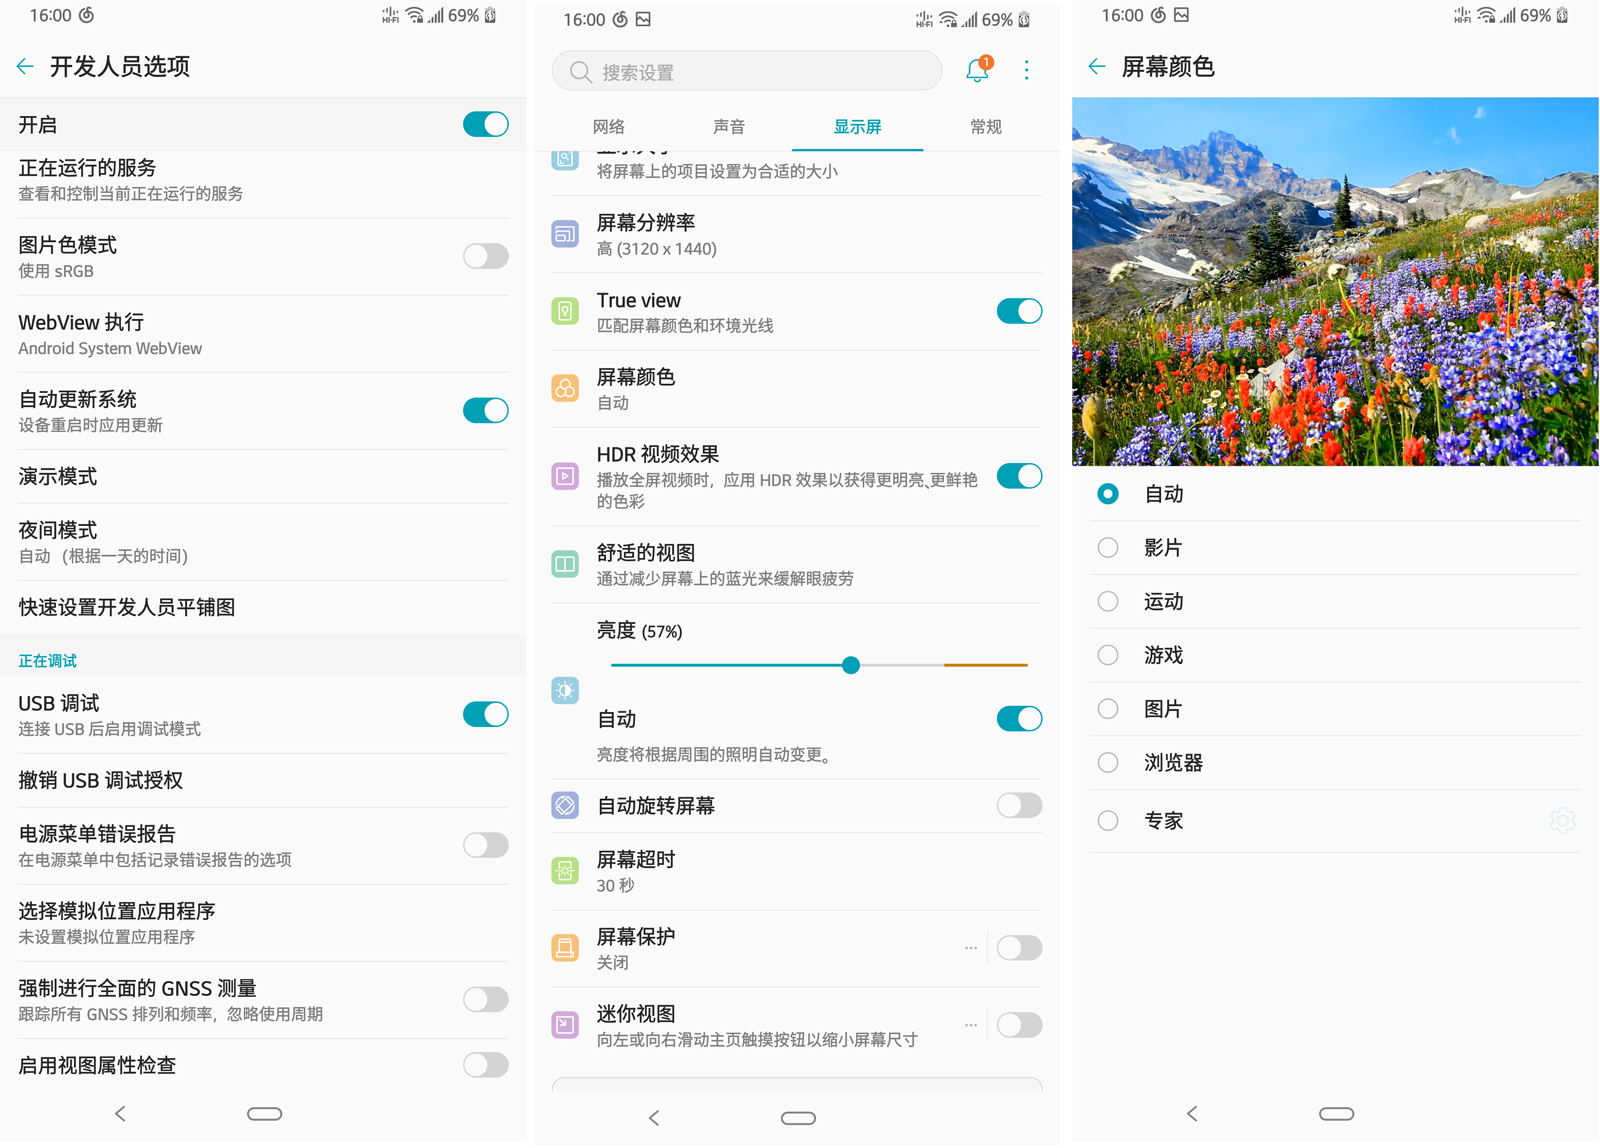
Task: Enable 图片色模式
Action: point(486,256)
